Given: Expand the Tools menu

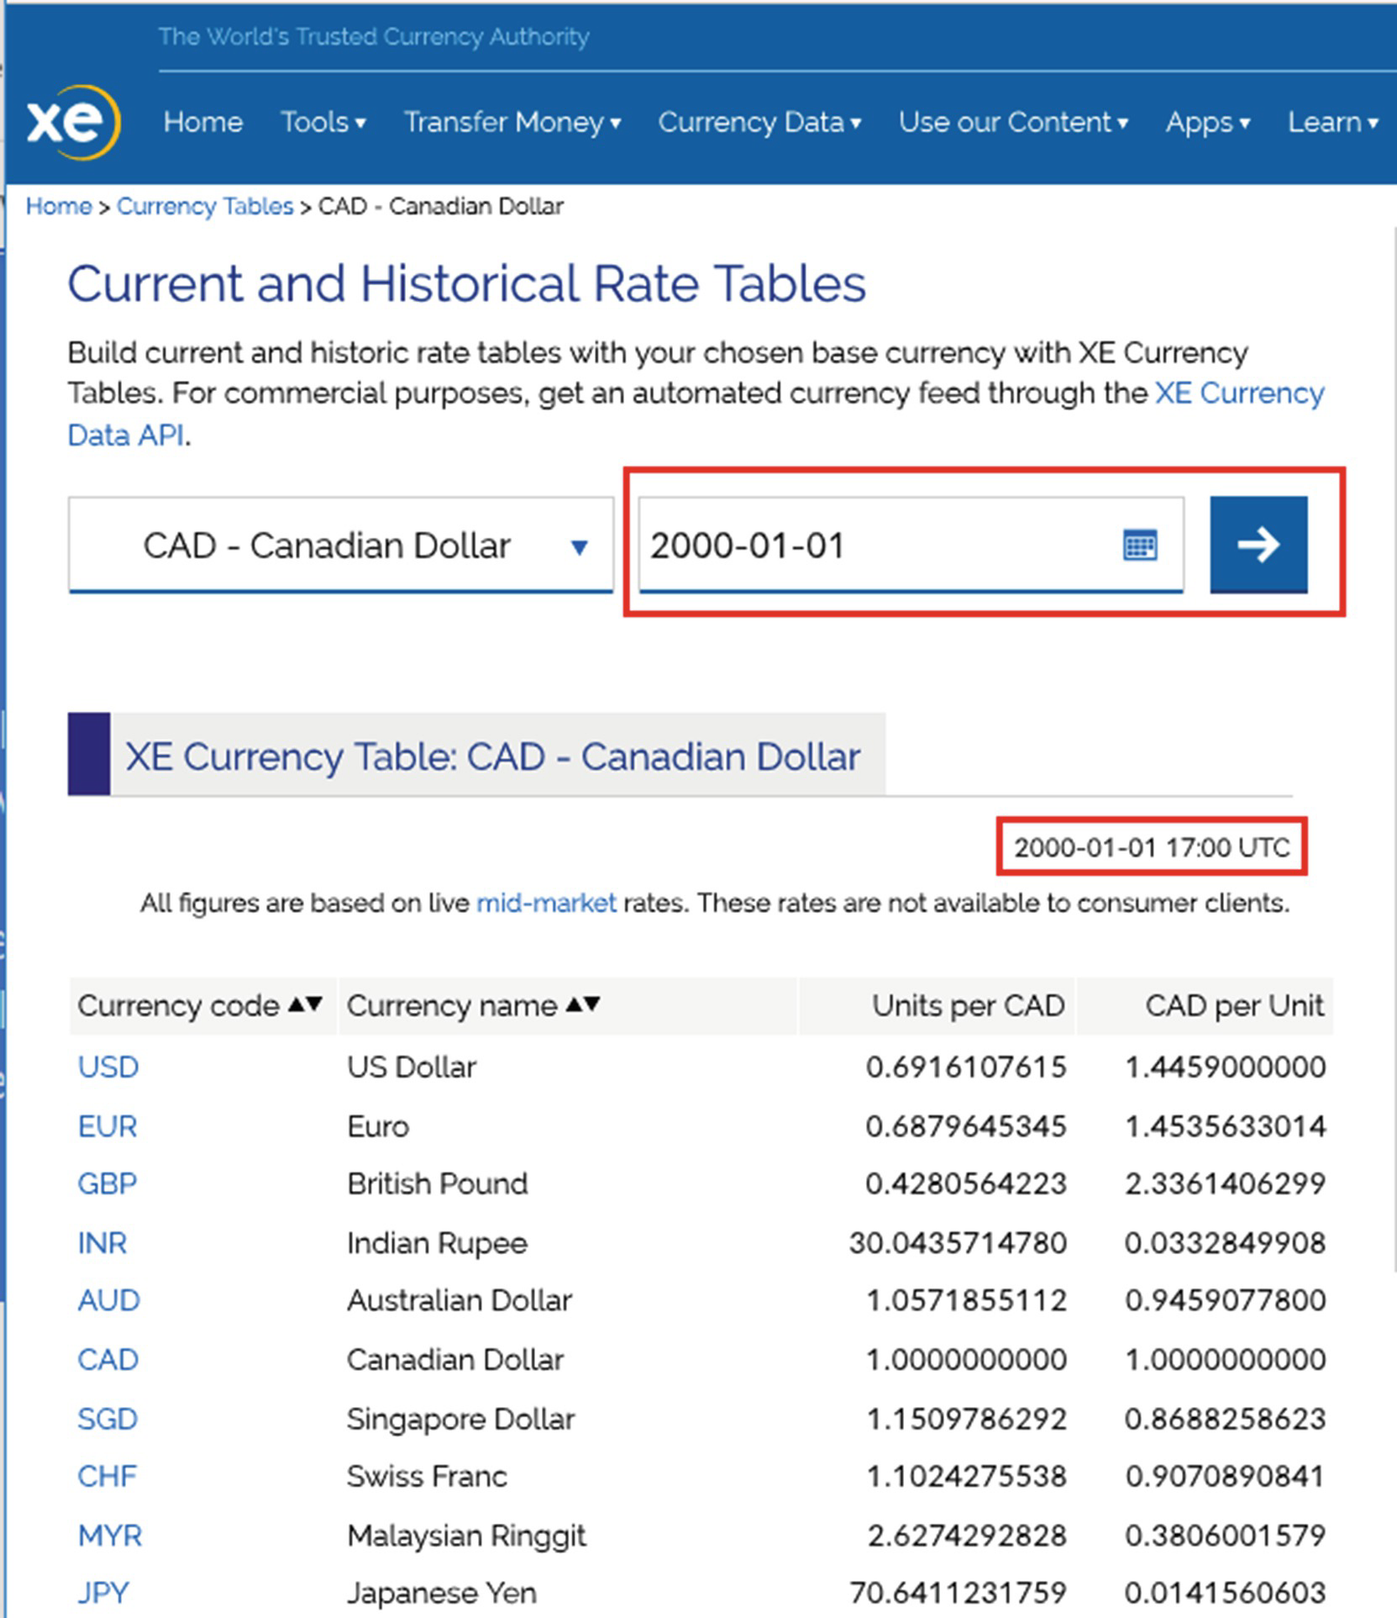Looking at the screenshot, I should (x=323, y=122).
